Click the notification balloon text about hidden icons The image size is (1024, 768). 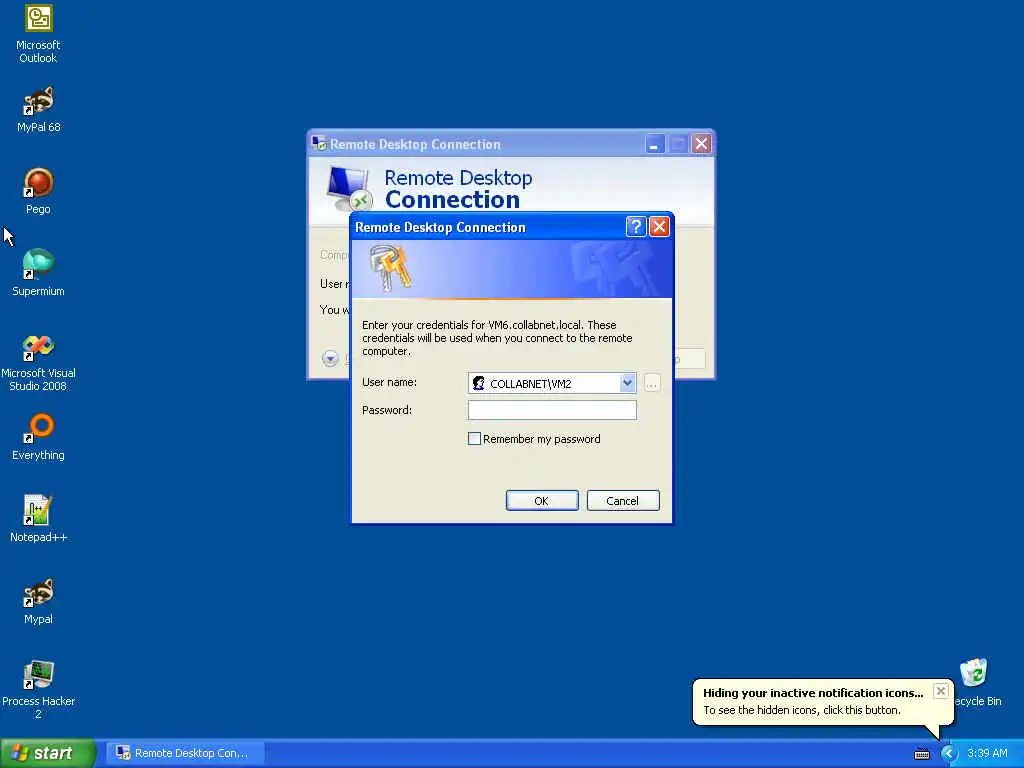(801, 710)
